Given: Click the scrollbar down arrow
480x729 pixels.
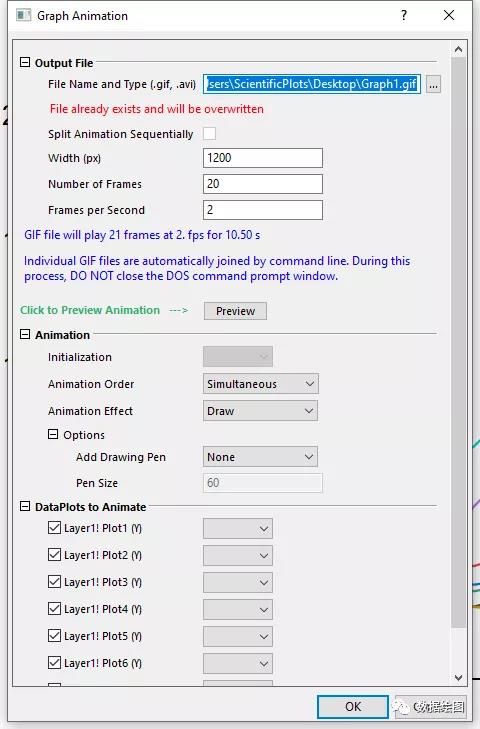Looking at the screenshot, I should point(459,678).
